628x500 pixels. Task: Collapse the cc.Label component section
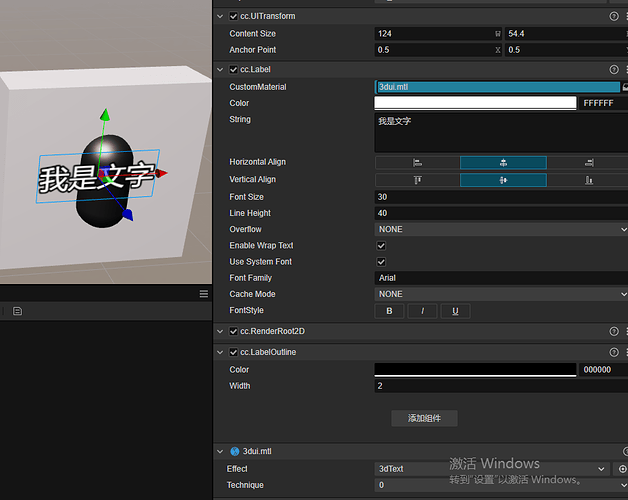point(220,70)
